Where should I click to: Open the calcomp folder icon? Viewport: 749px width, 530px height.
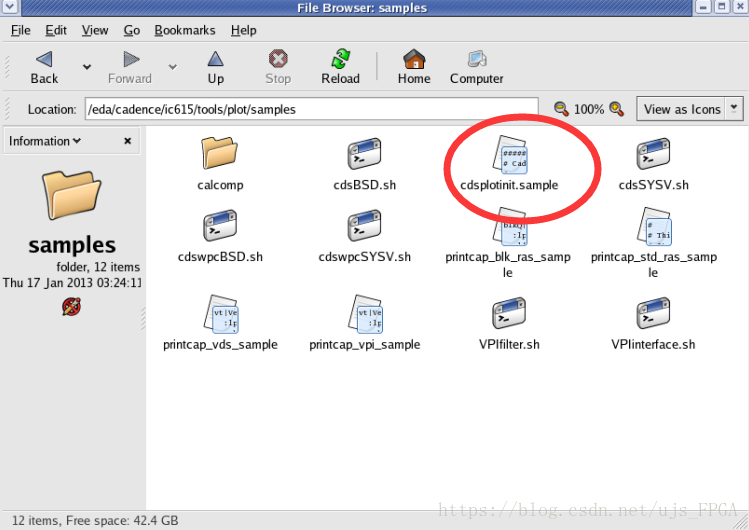pyautogui.click(x=220, y=155)
